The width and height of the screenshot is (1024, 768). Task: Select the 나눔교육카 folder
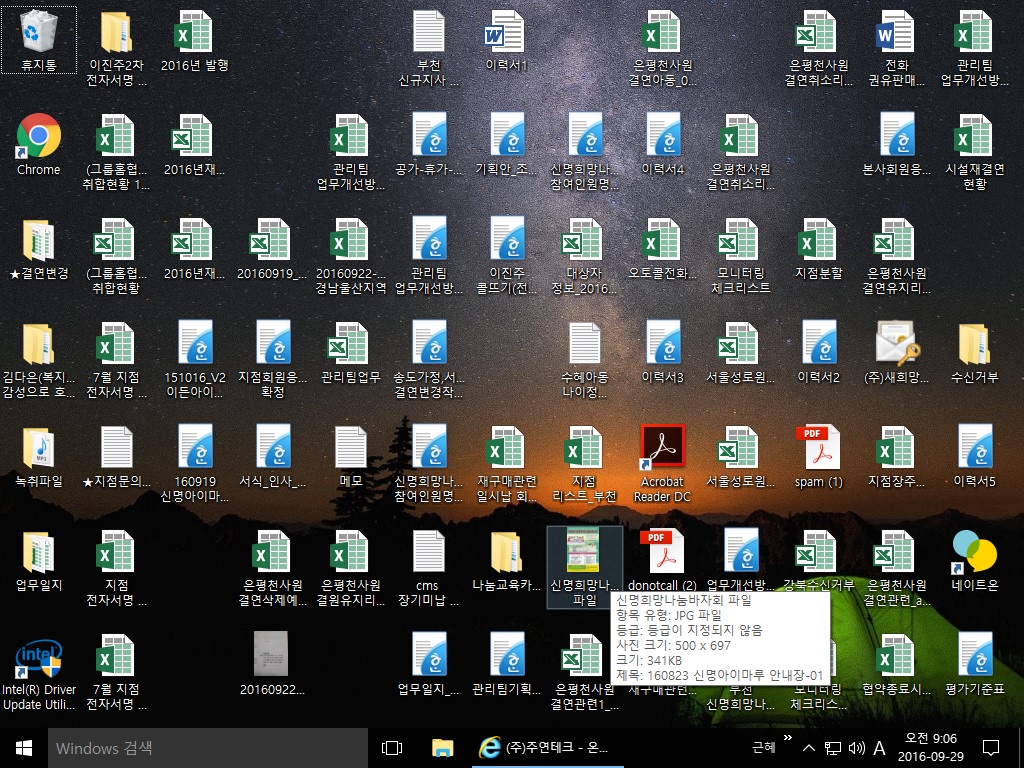click(506, 560)
